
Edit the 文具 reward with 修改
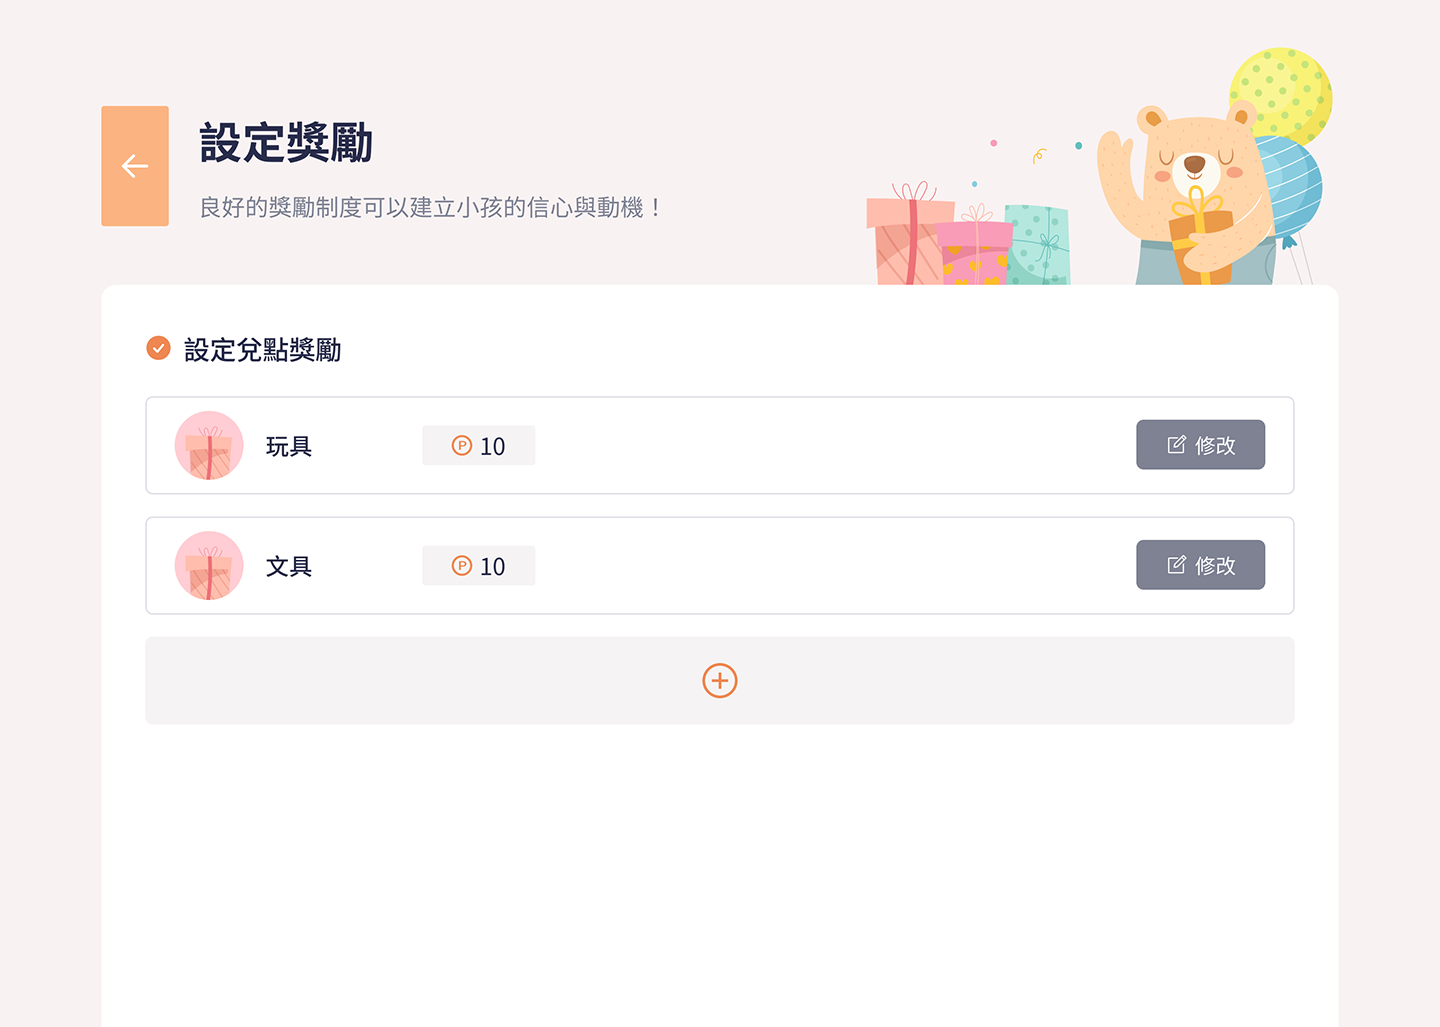coord(1200,565)
